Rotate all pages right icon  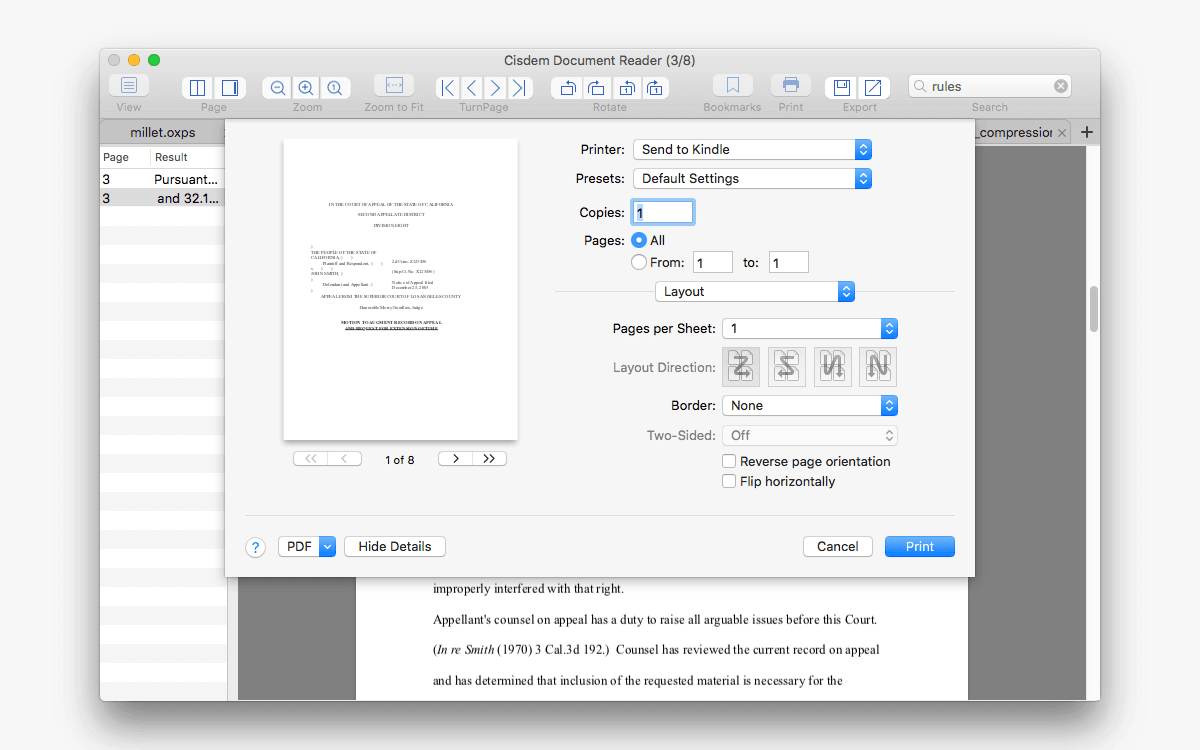click(654, 88)
